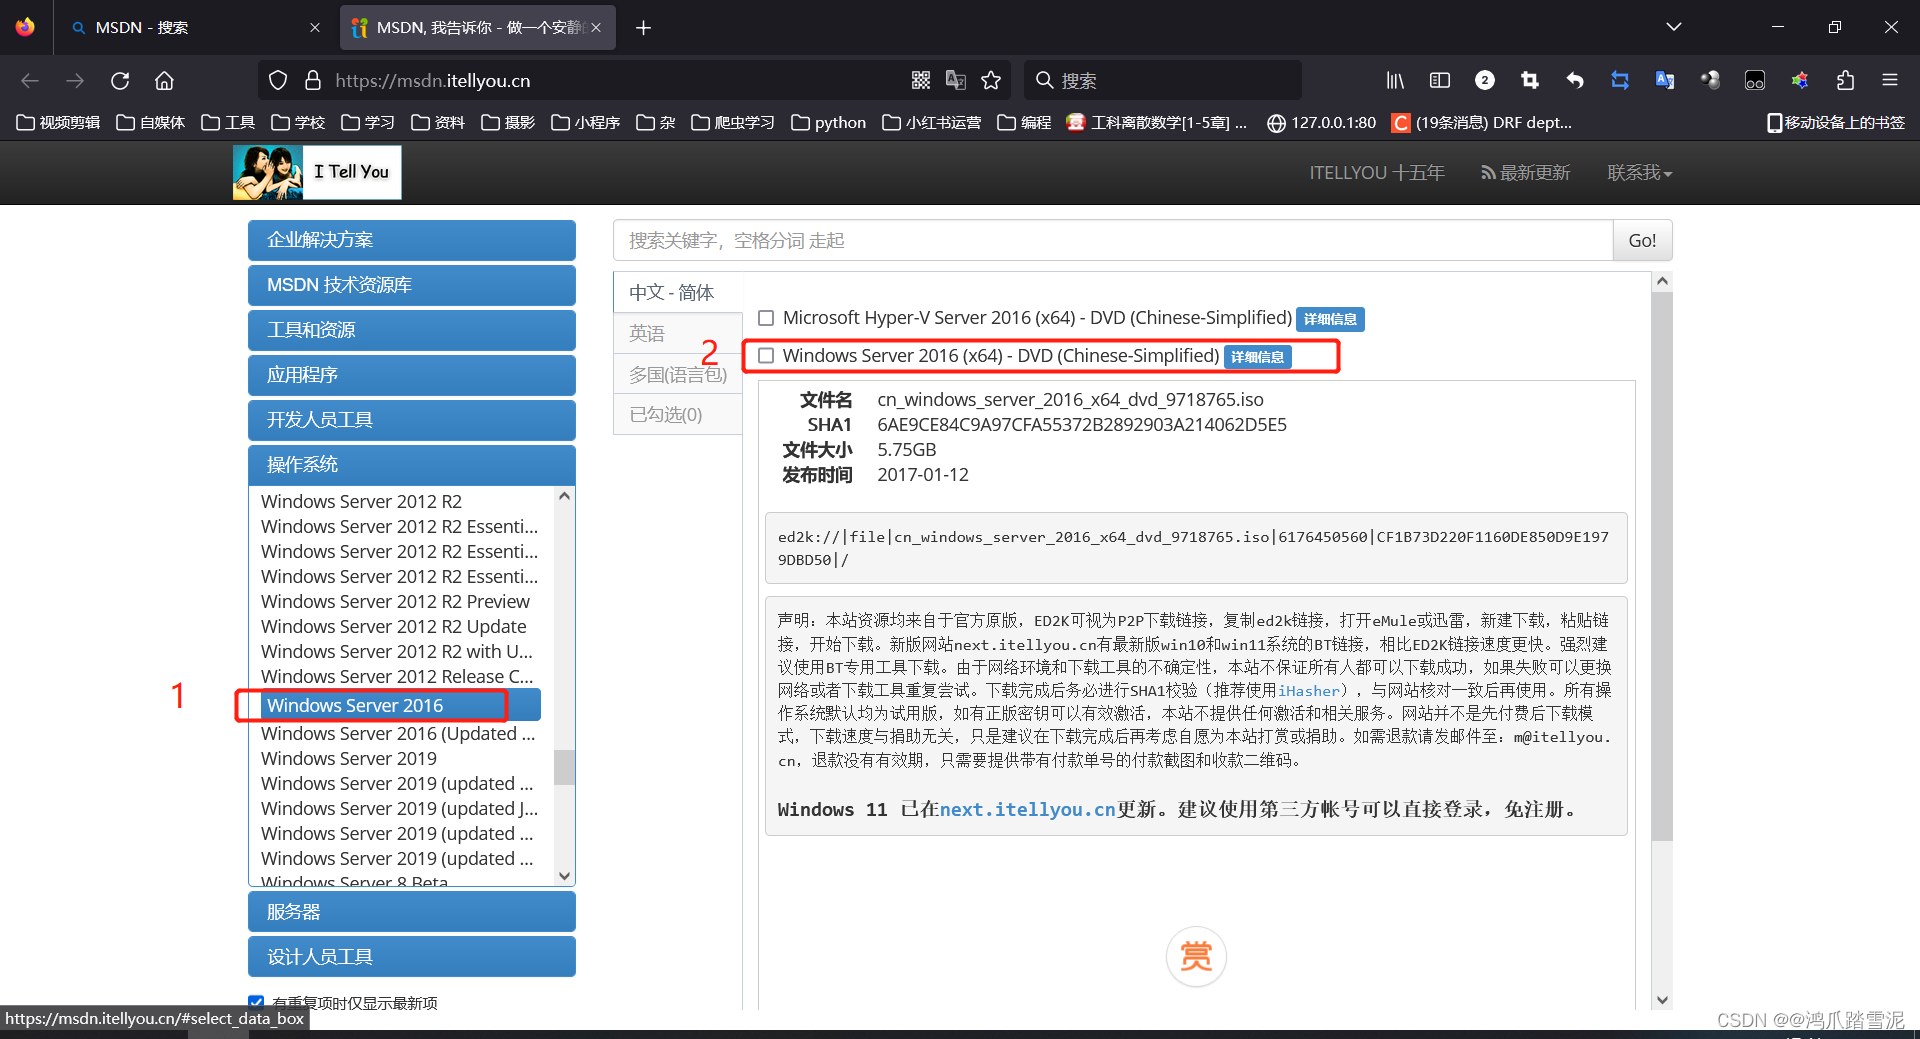Open the QR code icon in address bar
Viewport: 1920px width, 1039px height.
(921, 81)
